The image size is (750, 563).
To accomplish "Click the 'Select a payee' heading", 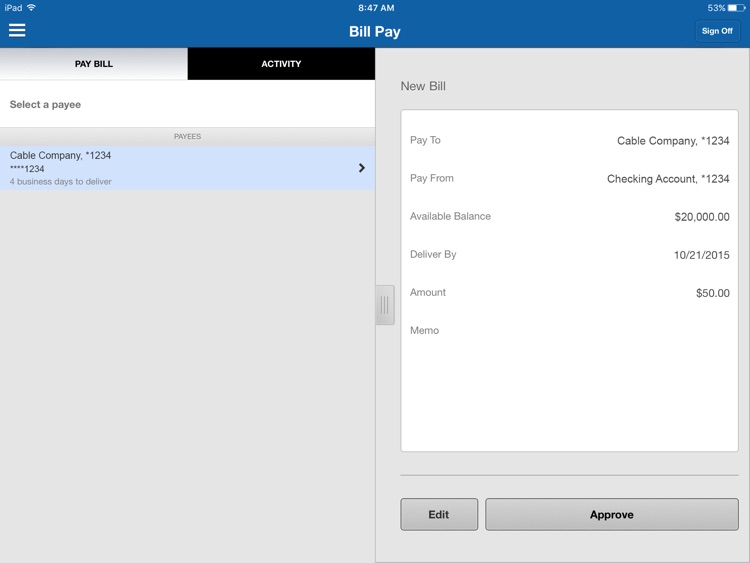I will pyautogui.click(x=45, y=104).
